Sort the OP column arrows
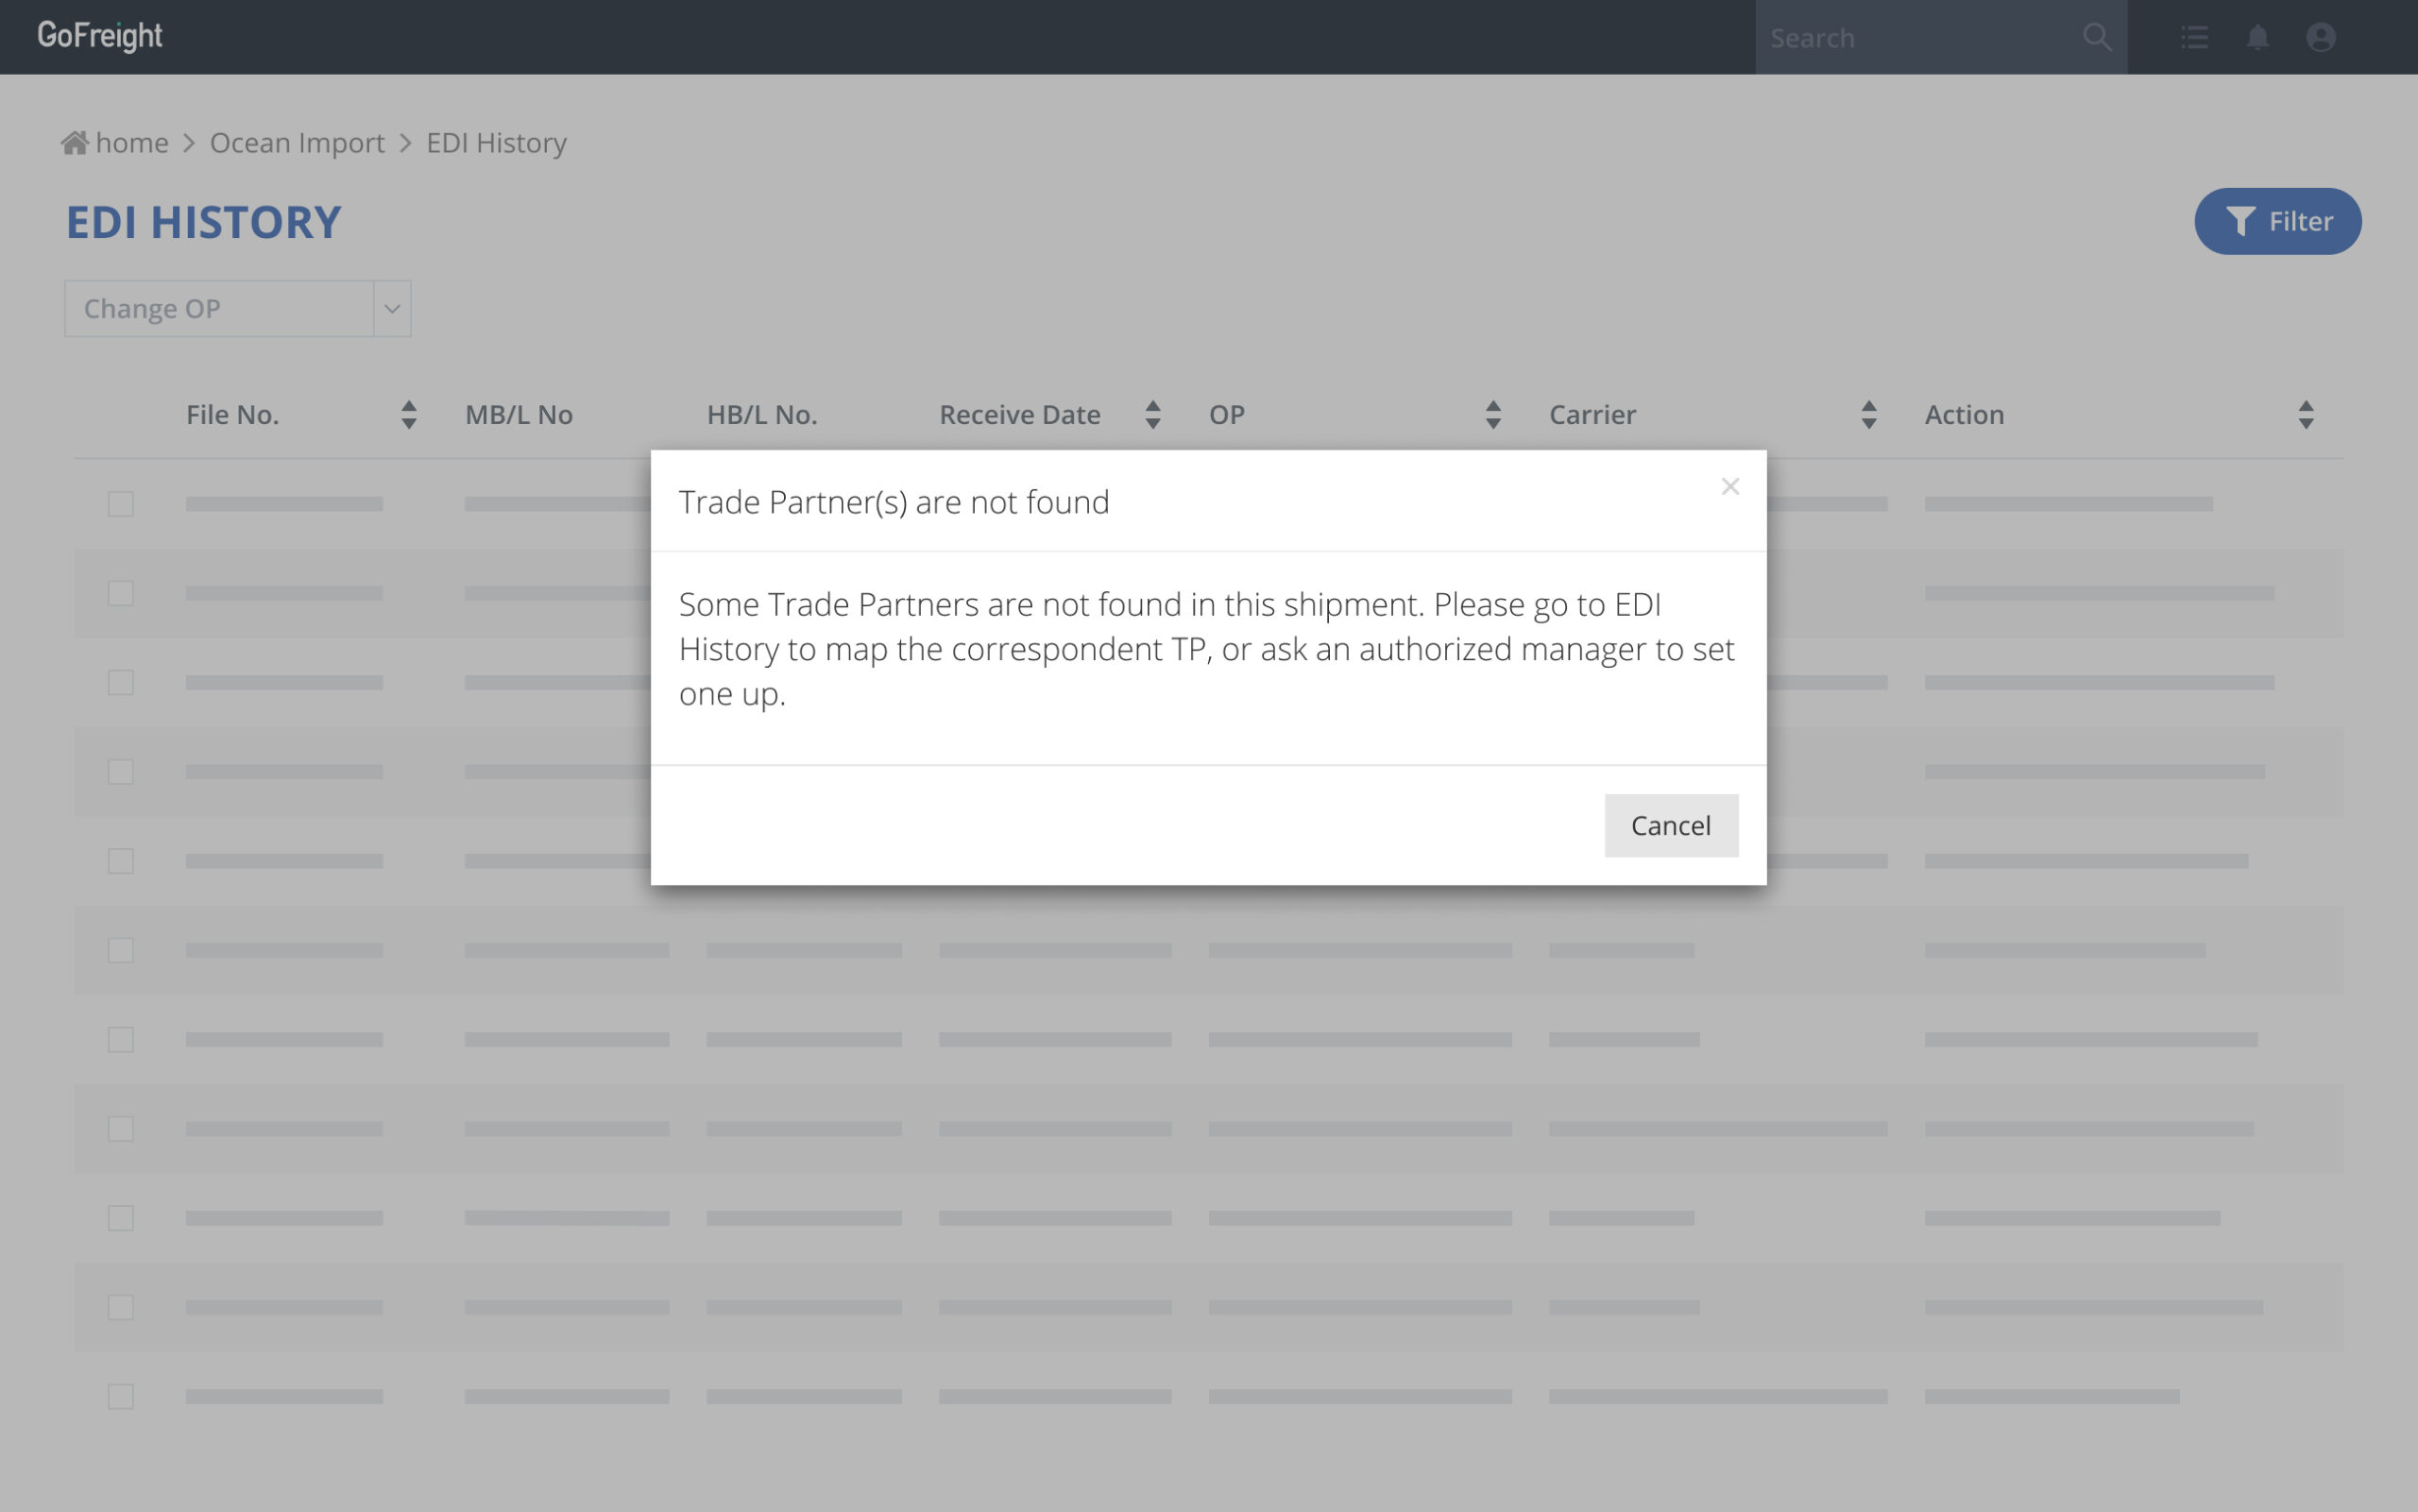Image resolution: width=2418 pixels, height=1512 pixels. click(x=1492, y=415)
